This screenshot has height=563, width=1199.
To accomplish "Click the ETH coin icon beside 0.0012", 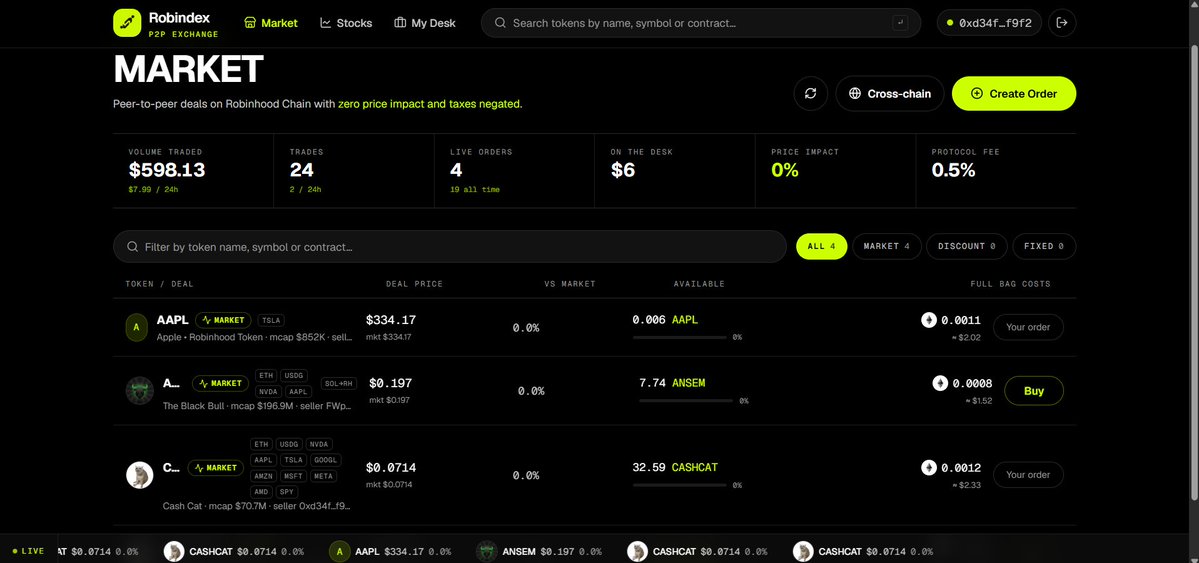I will coord(929,467).
